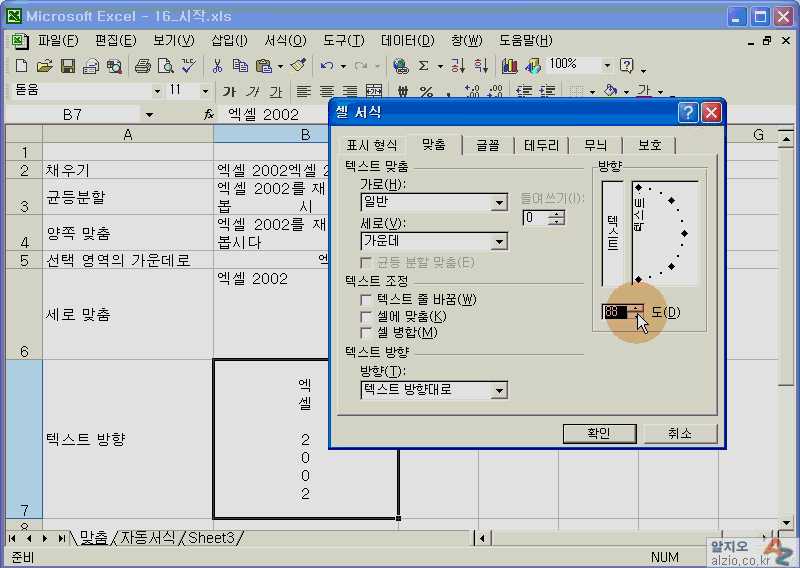Sort descending with the toolbar icon
The image size is (800, 568).
point(481,66)
